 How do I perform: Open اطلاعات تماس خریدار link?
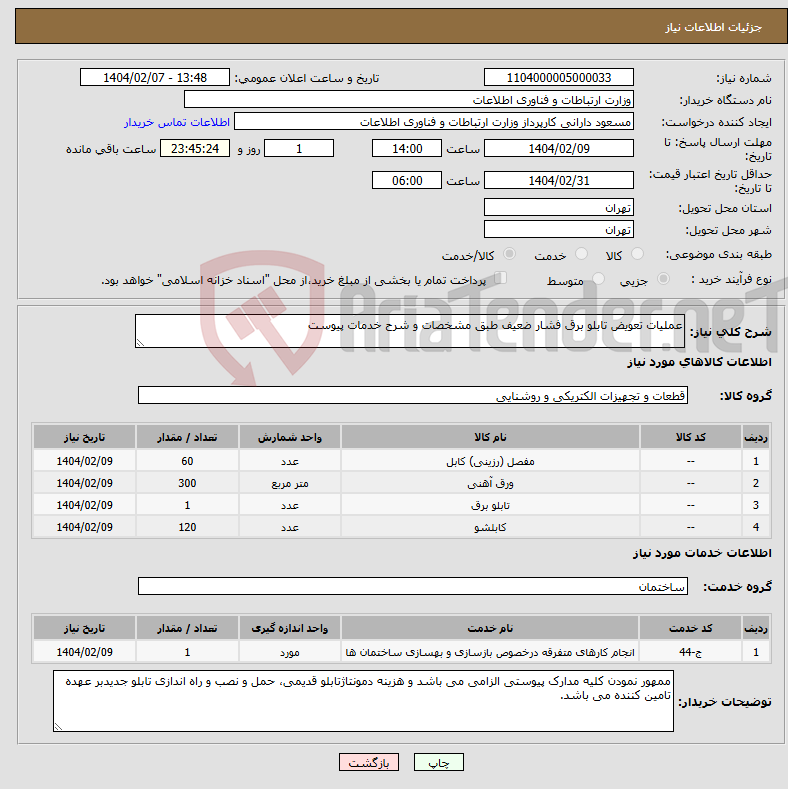[177, 122]
